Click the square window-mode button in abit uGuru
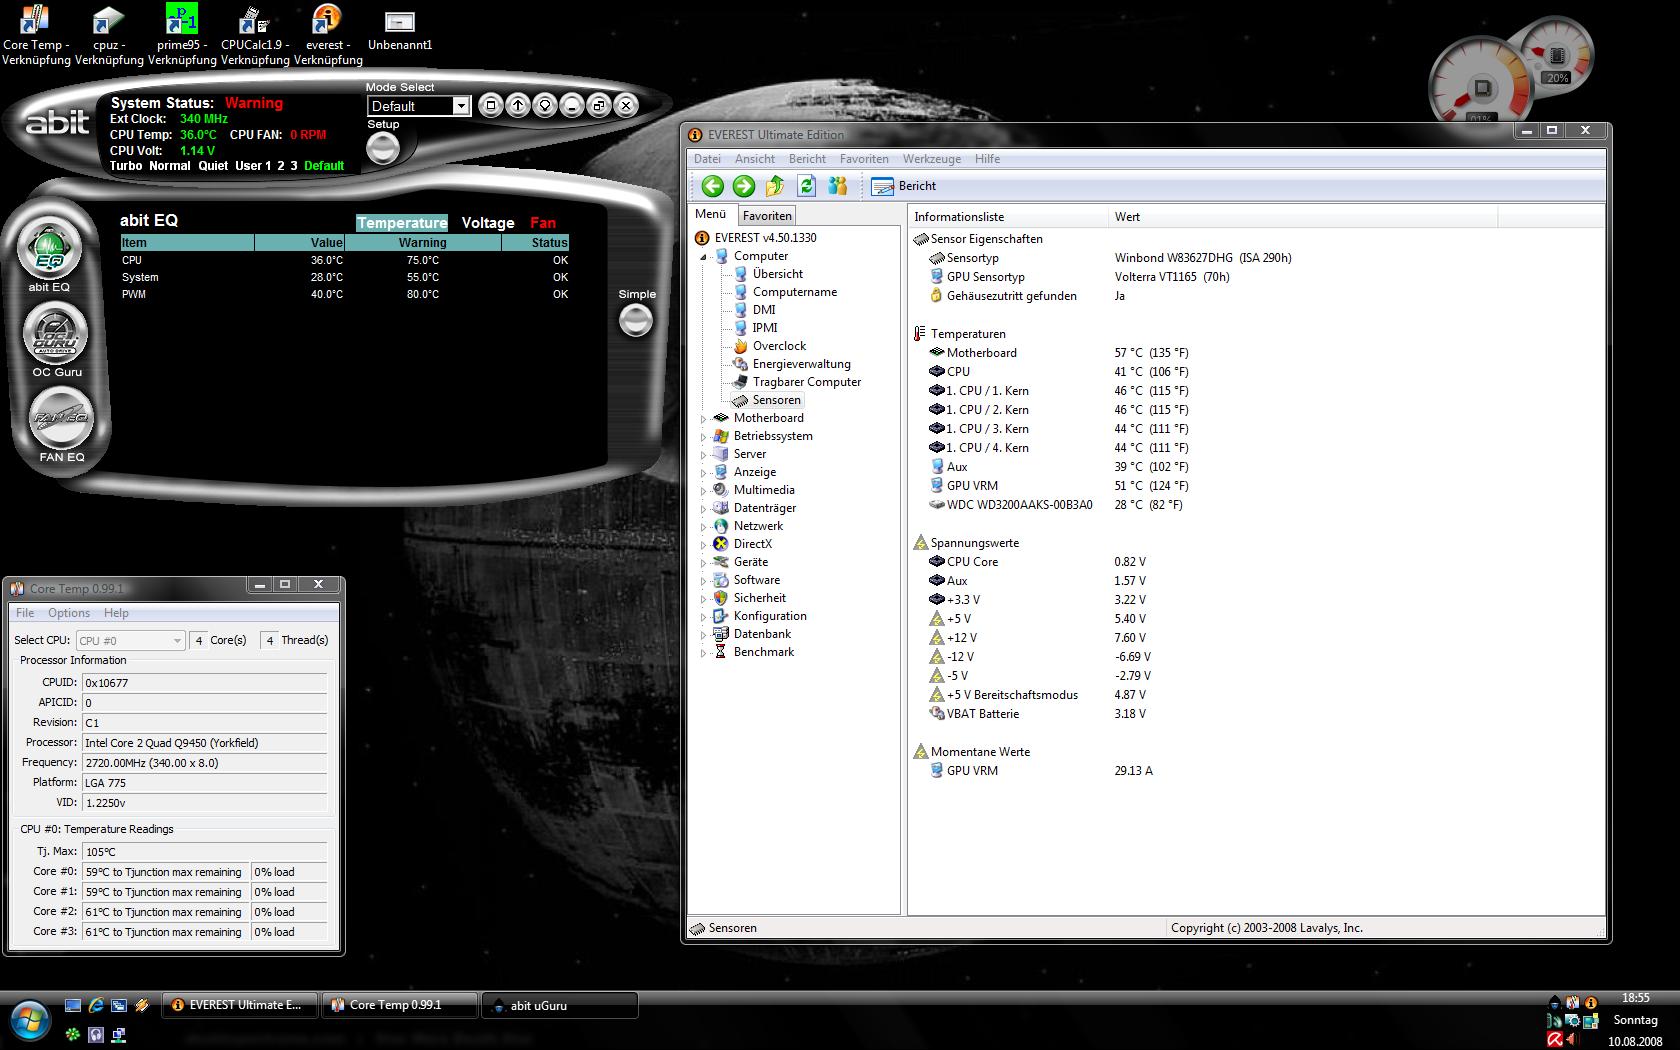This screenshot has height=1050, width=1680. coord(491,105)
